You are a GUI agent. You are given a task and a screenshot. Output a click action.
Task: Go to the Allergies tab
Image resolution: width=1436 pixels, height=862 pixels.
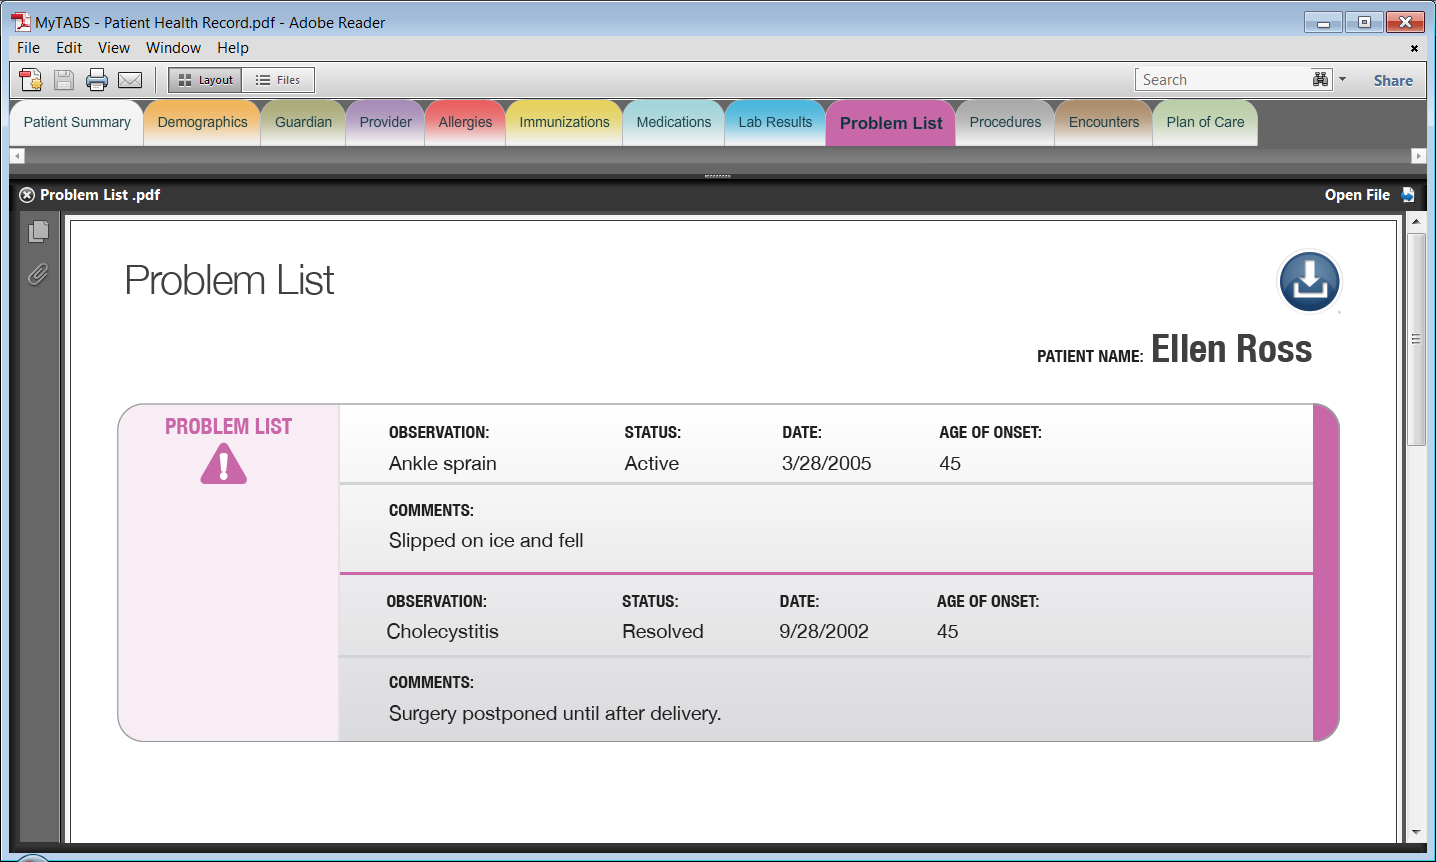(465, 122)
